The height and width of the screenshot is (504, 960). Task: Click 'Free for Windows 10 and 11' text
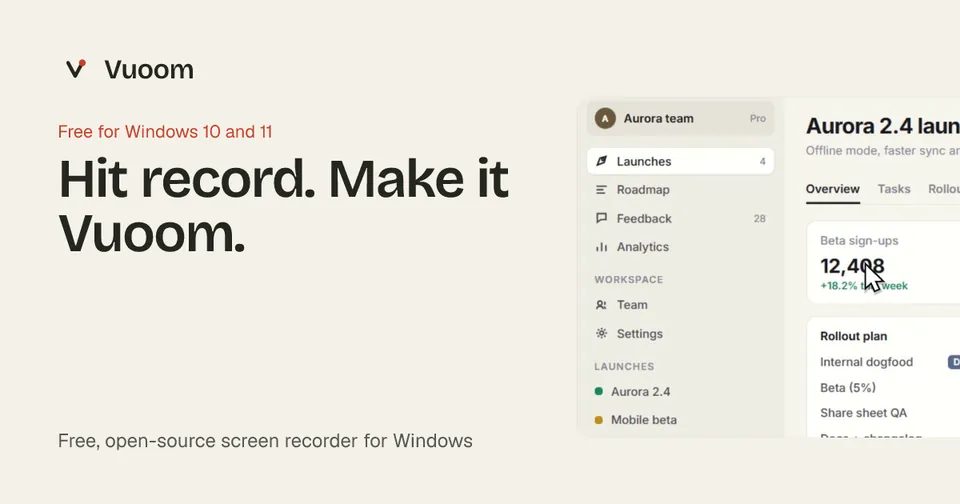coord(165,132)
